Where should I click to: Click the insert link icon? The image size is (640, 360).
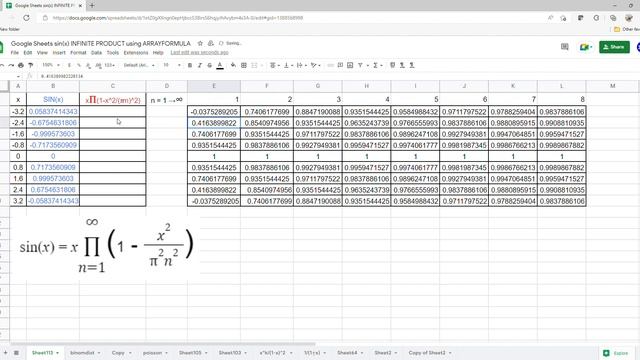click(331, 65)
